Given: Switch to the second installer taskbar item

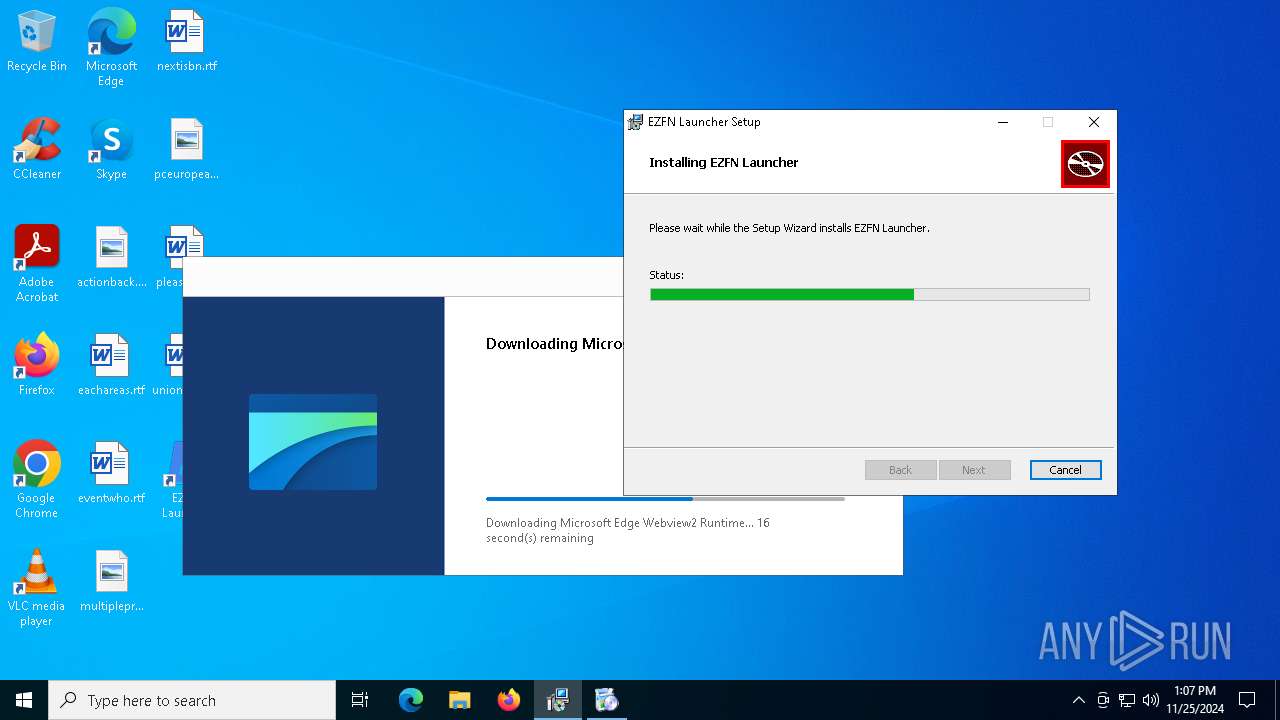Looking at the screenshot, I should 607,700.
